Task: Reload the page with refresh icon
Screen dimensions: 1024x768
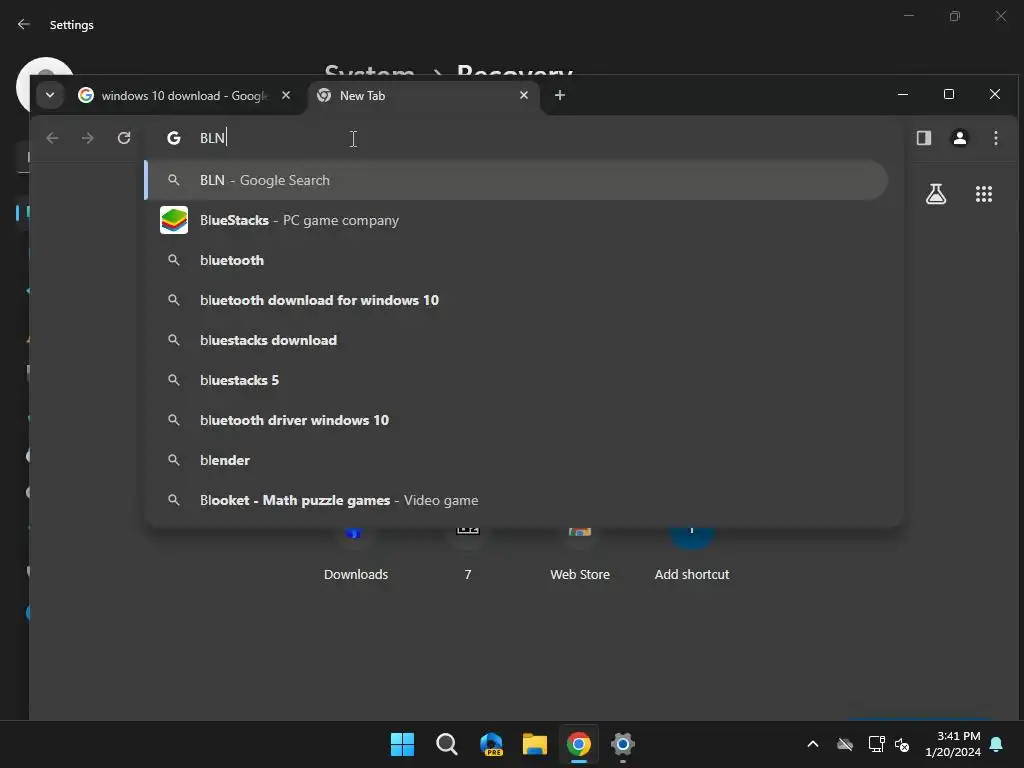Action: click(x=124, y=138)
